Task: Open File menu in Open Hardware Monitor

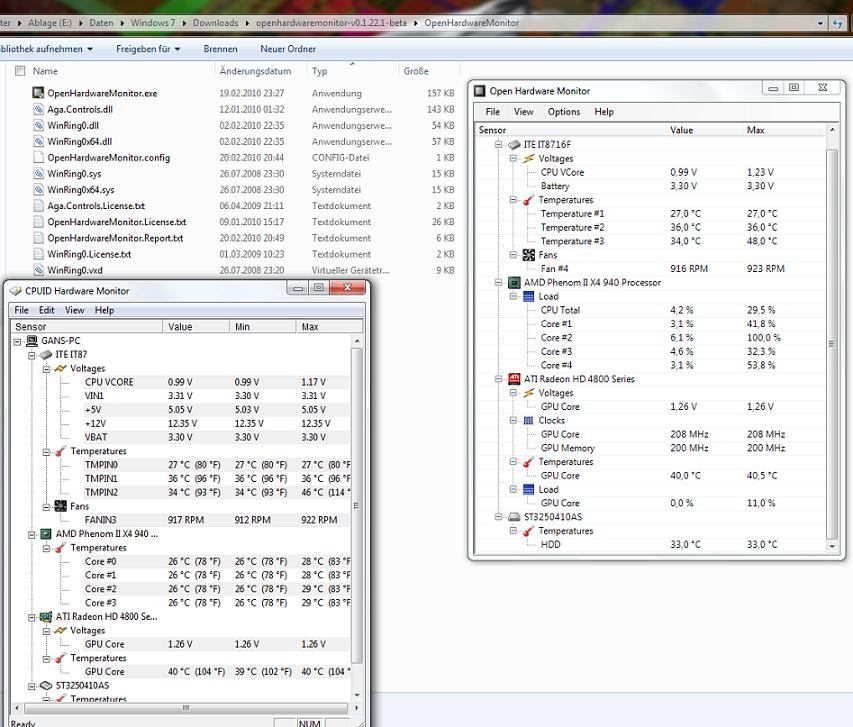Action: pyautogui.click(x=493, y=112)
